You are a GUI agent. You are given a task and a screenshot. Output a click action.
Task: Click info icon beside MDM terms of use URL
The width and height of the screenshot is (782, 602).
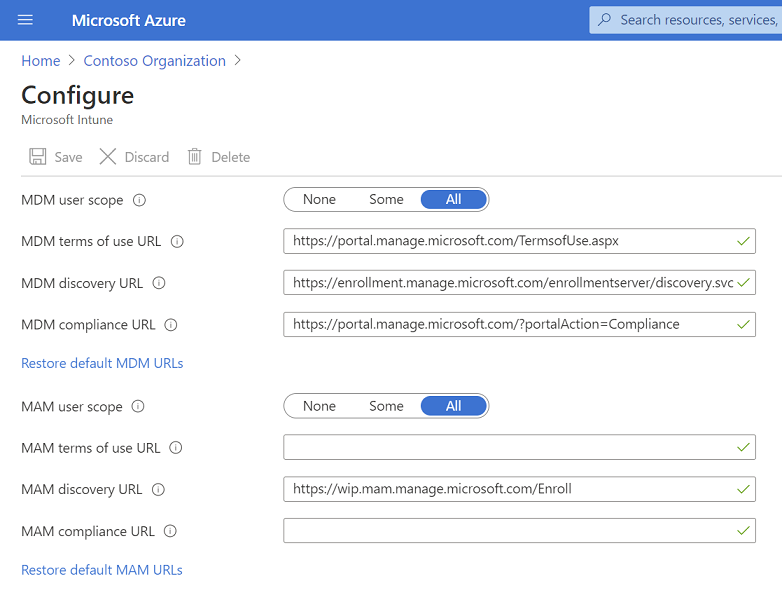pos(177,241)
